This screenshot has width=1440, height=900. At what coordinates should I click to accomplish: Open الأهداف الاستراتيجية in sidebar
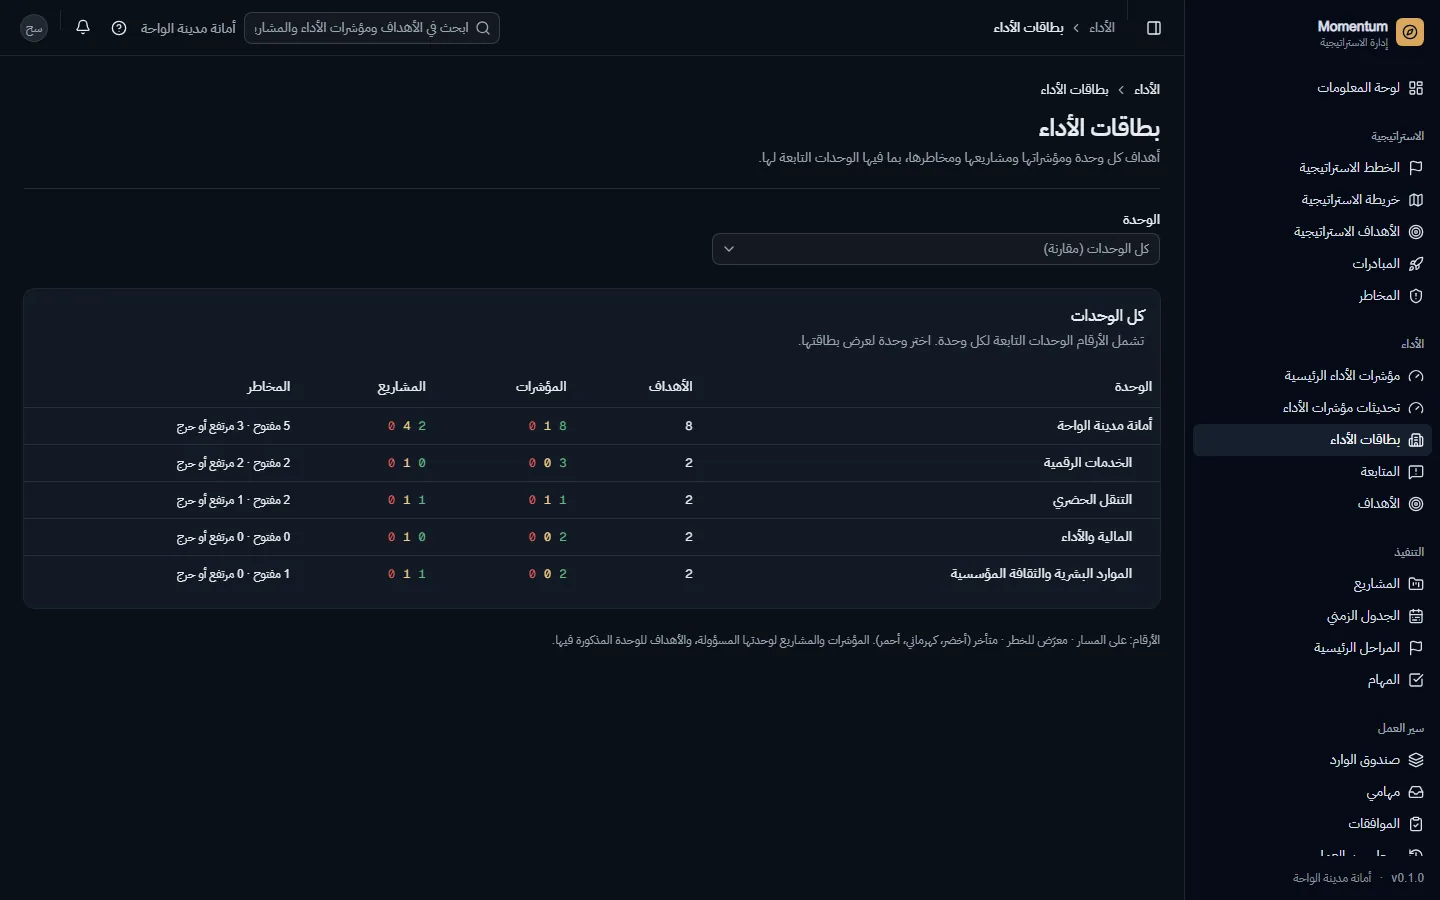coord(1312,232)
